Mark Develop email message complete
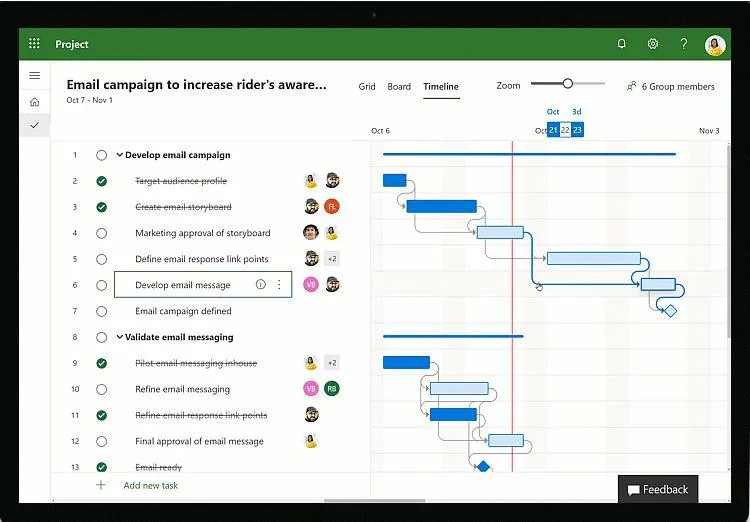This screenshot has width=750, height=522. coord(101,285)
